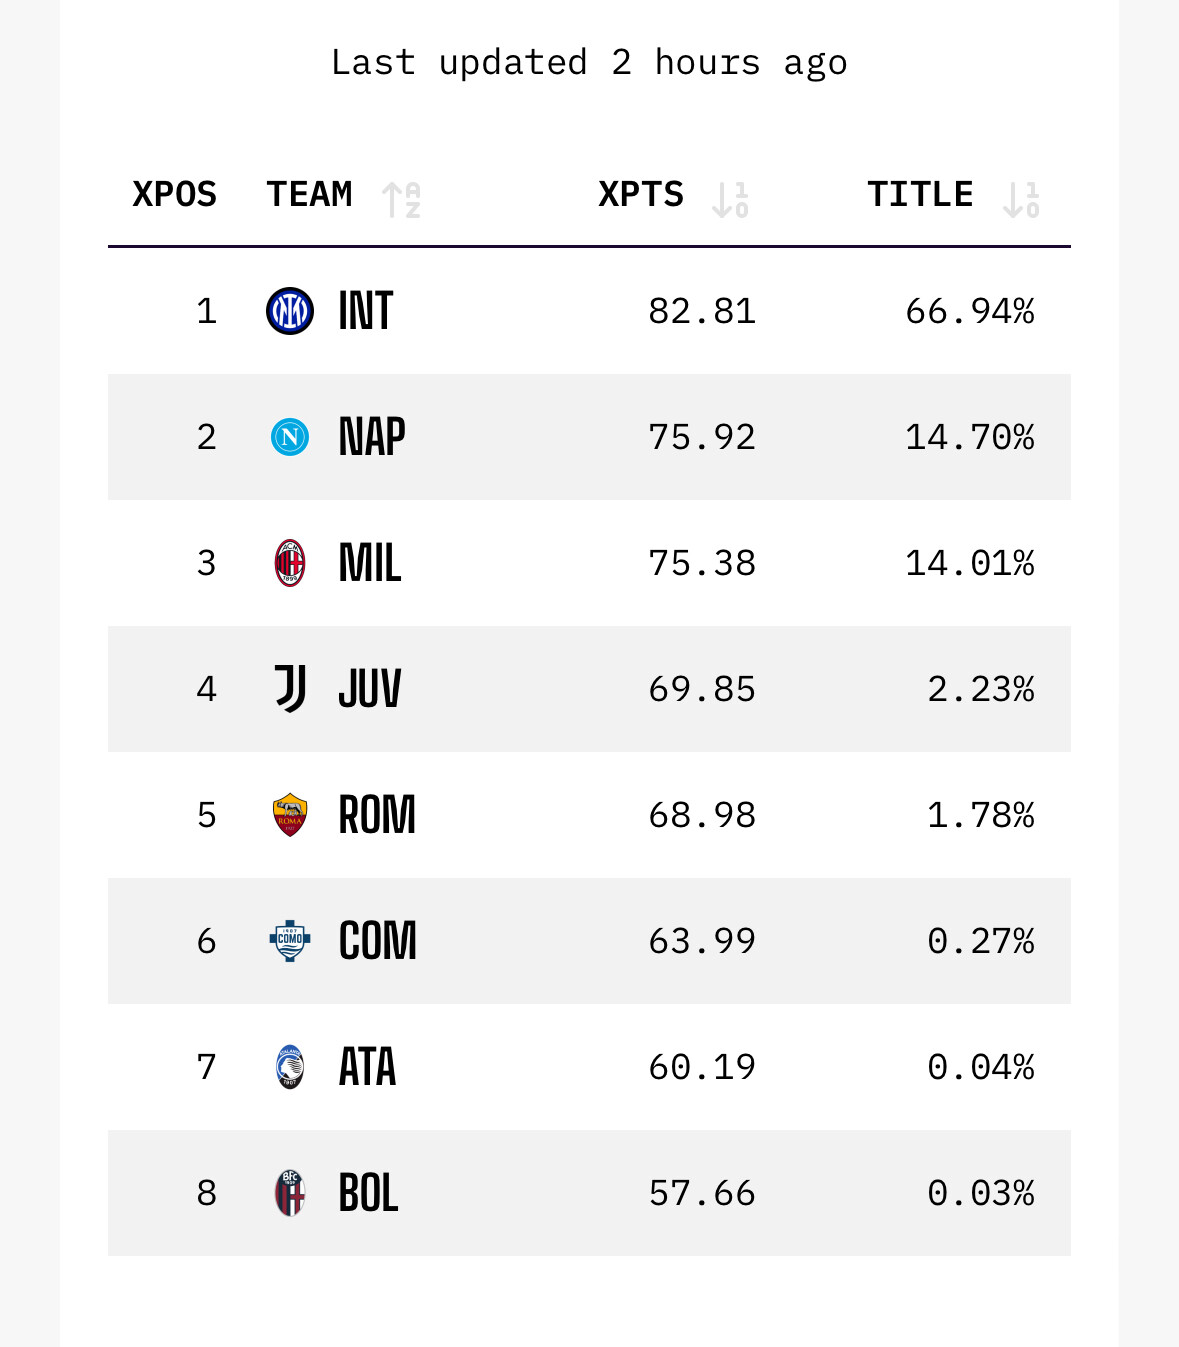Viewport: 1179px width, 1347px height.
Task: Sort by XPTS using the sort arrow
Action: (730, 199)
